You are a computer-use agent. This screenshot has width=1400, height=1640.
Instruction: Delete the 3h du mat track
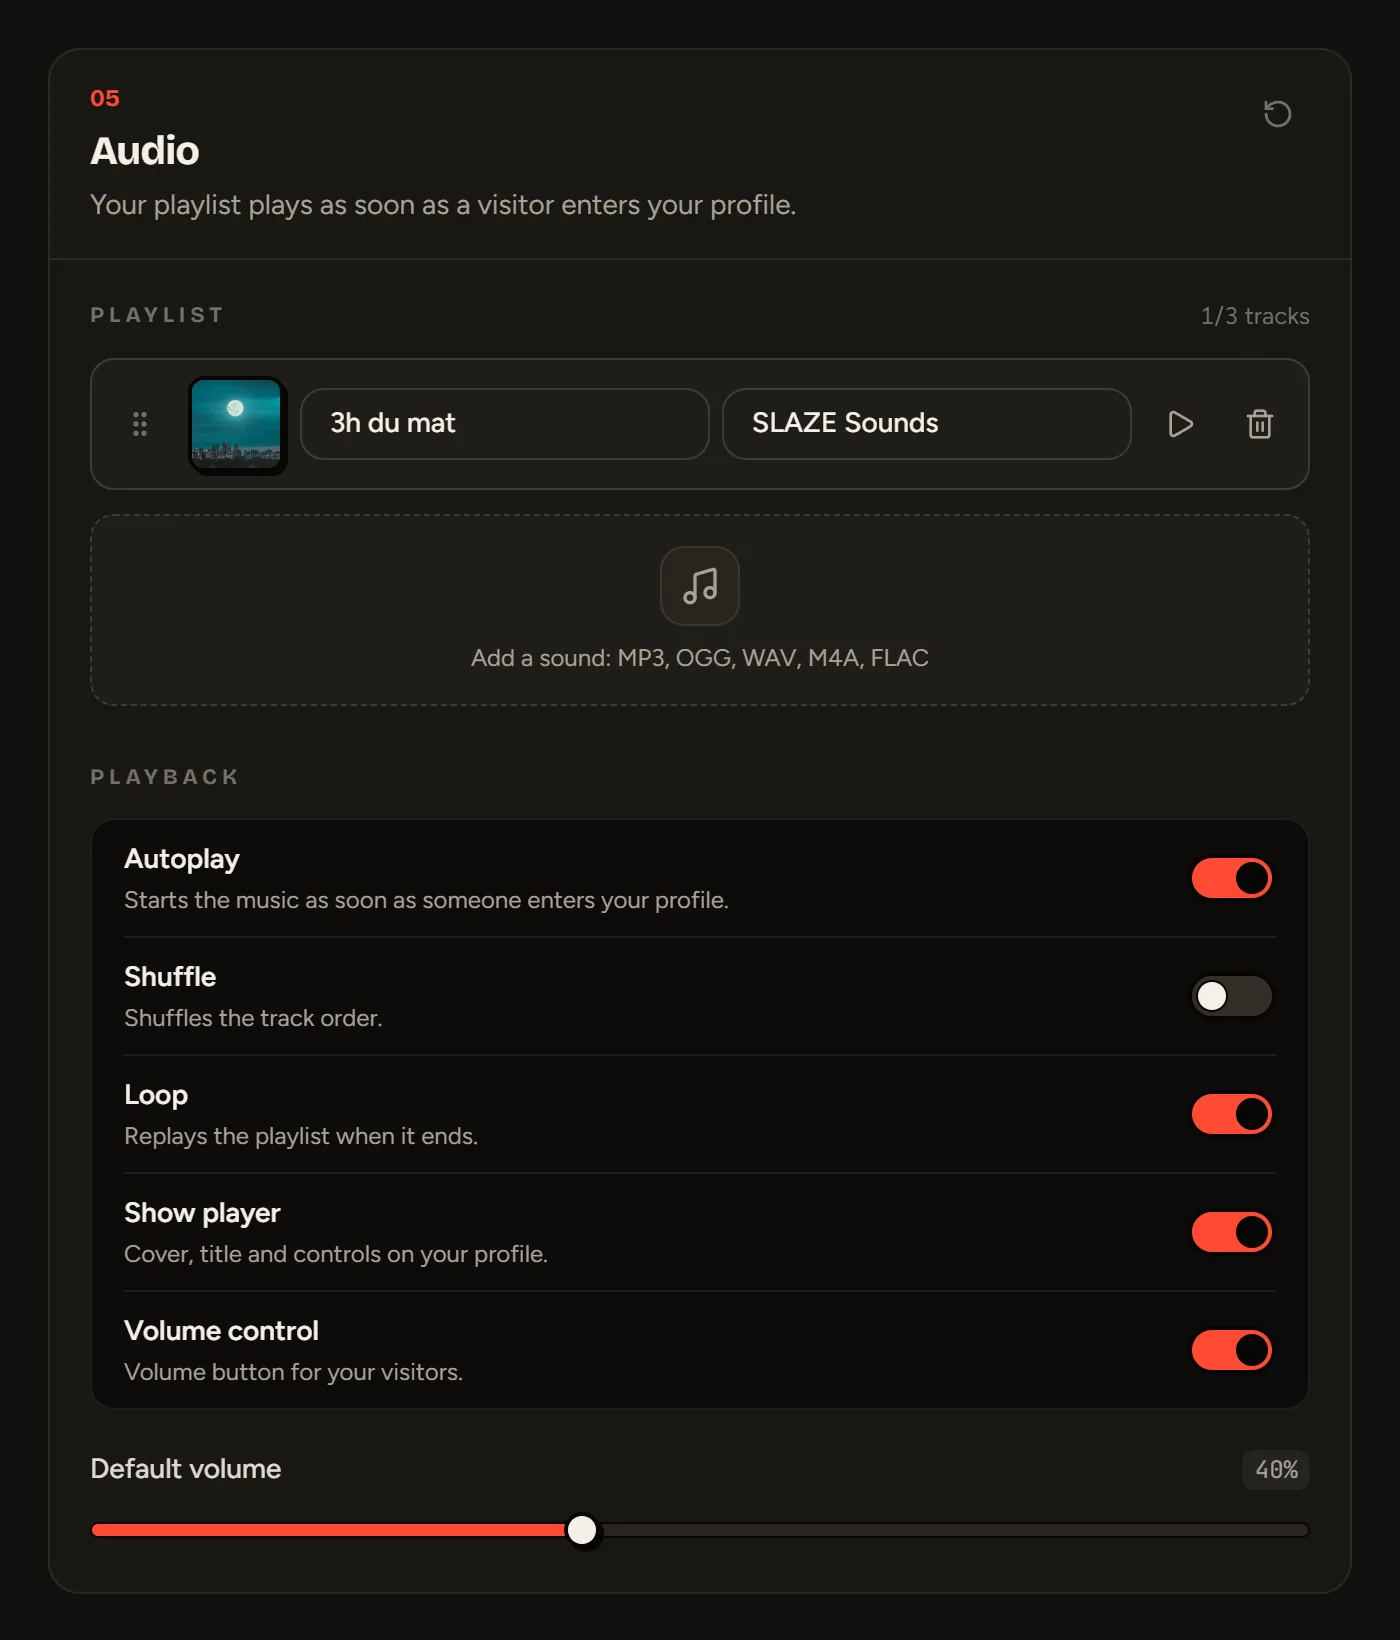click(x=1260, y=424)
